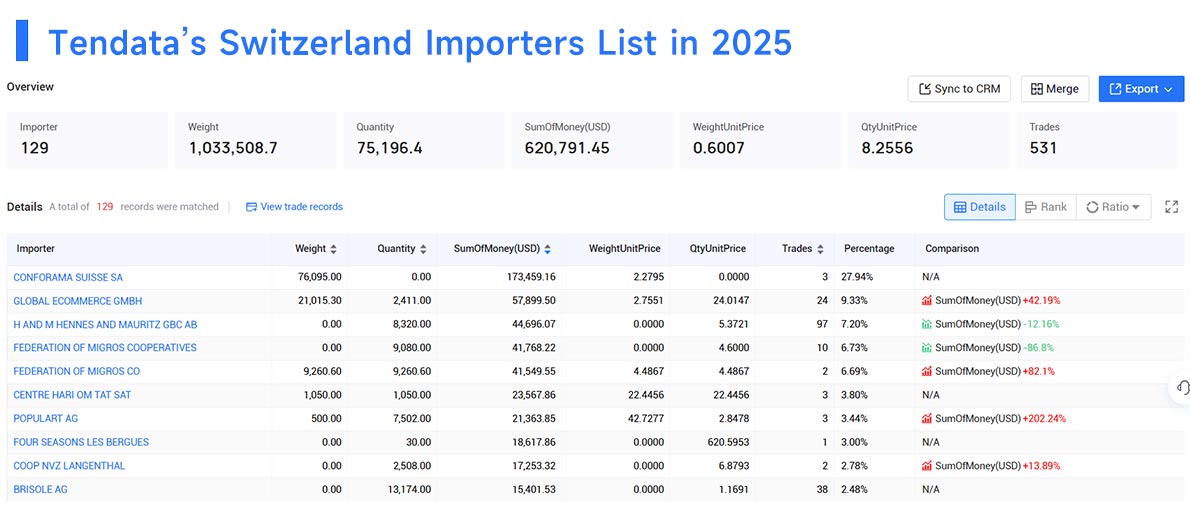Click the QtyUnitPrice column header

pyautogui.click(x=717, y=249)
